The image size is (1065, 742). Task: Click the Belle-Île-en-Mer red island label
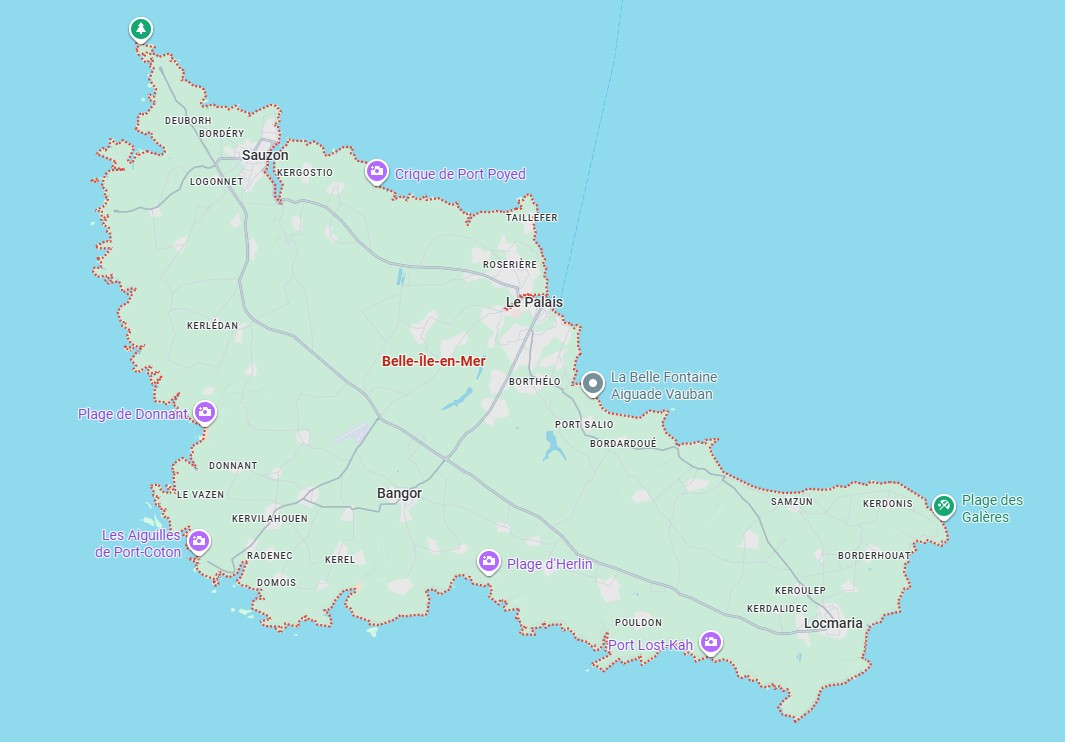click(433, 361)
